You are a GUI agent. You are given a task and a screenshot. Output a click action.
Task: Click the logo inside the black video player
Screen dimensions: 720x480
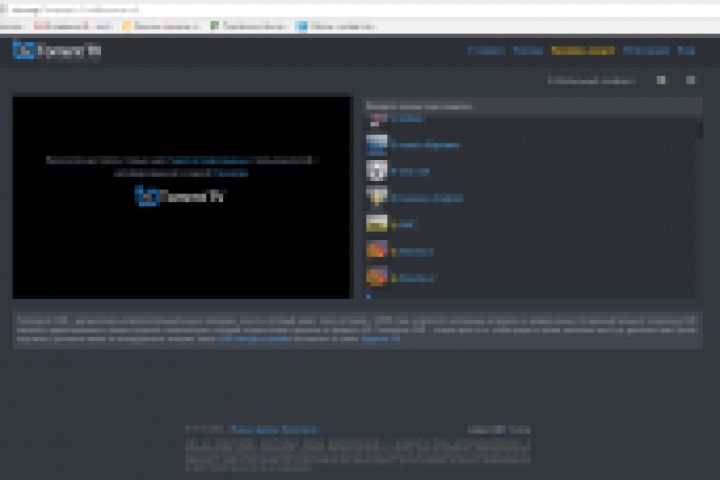tap(180, 196)
